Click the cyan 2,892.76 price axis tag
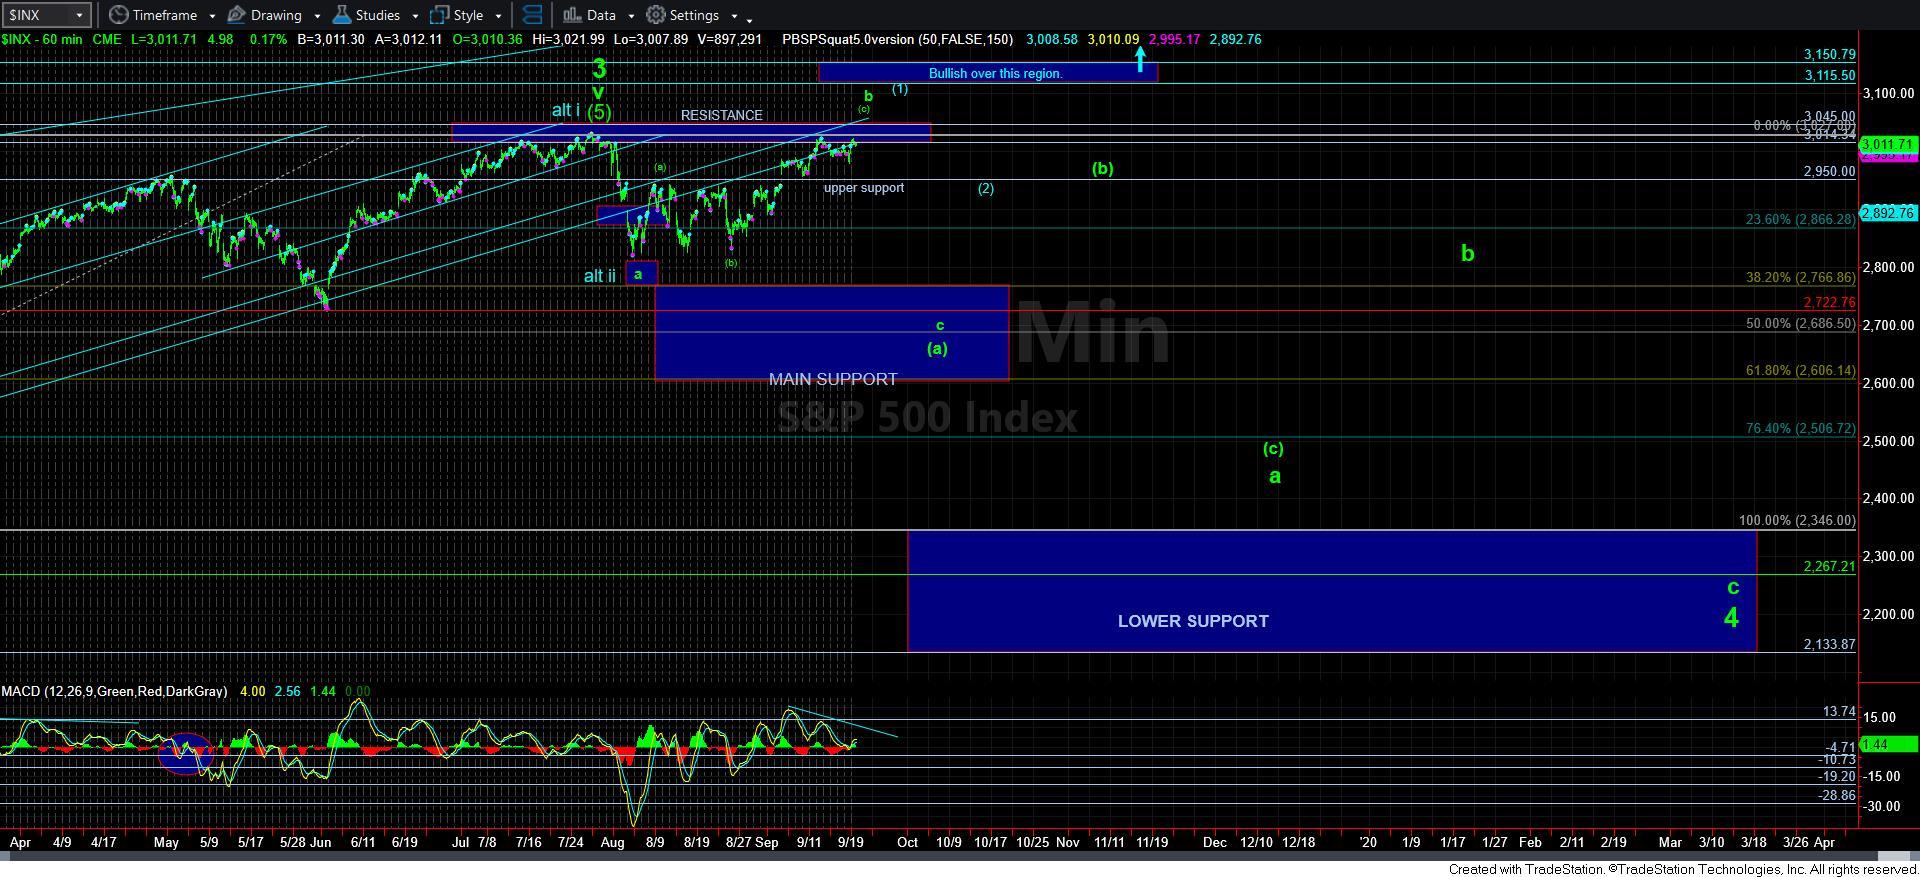 point(1887,213)
